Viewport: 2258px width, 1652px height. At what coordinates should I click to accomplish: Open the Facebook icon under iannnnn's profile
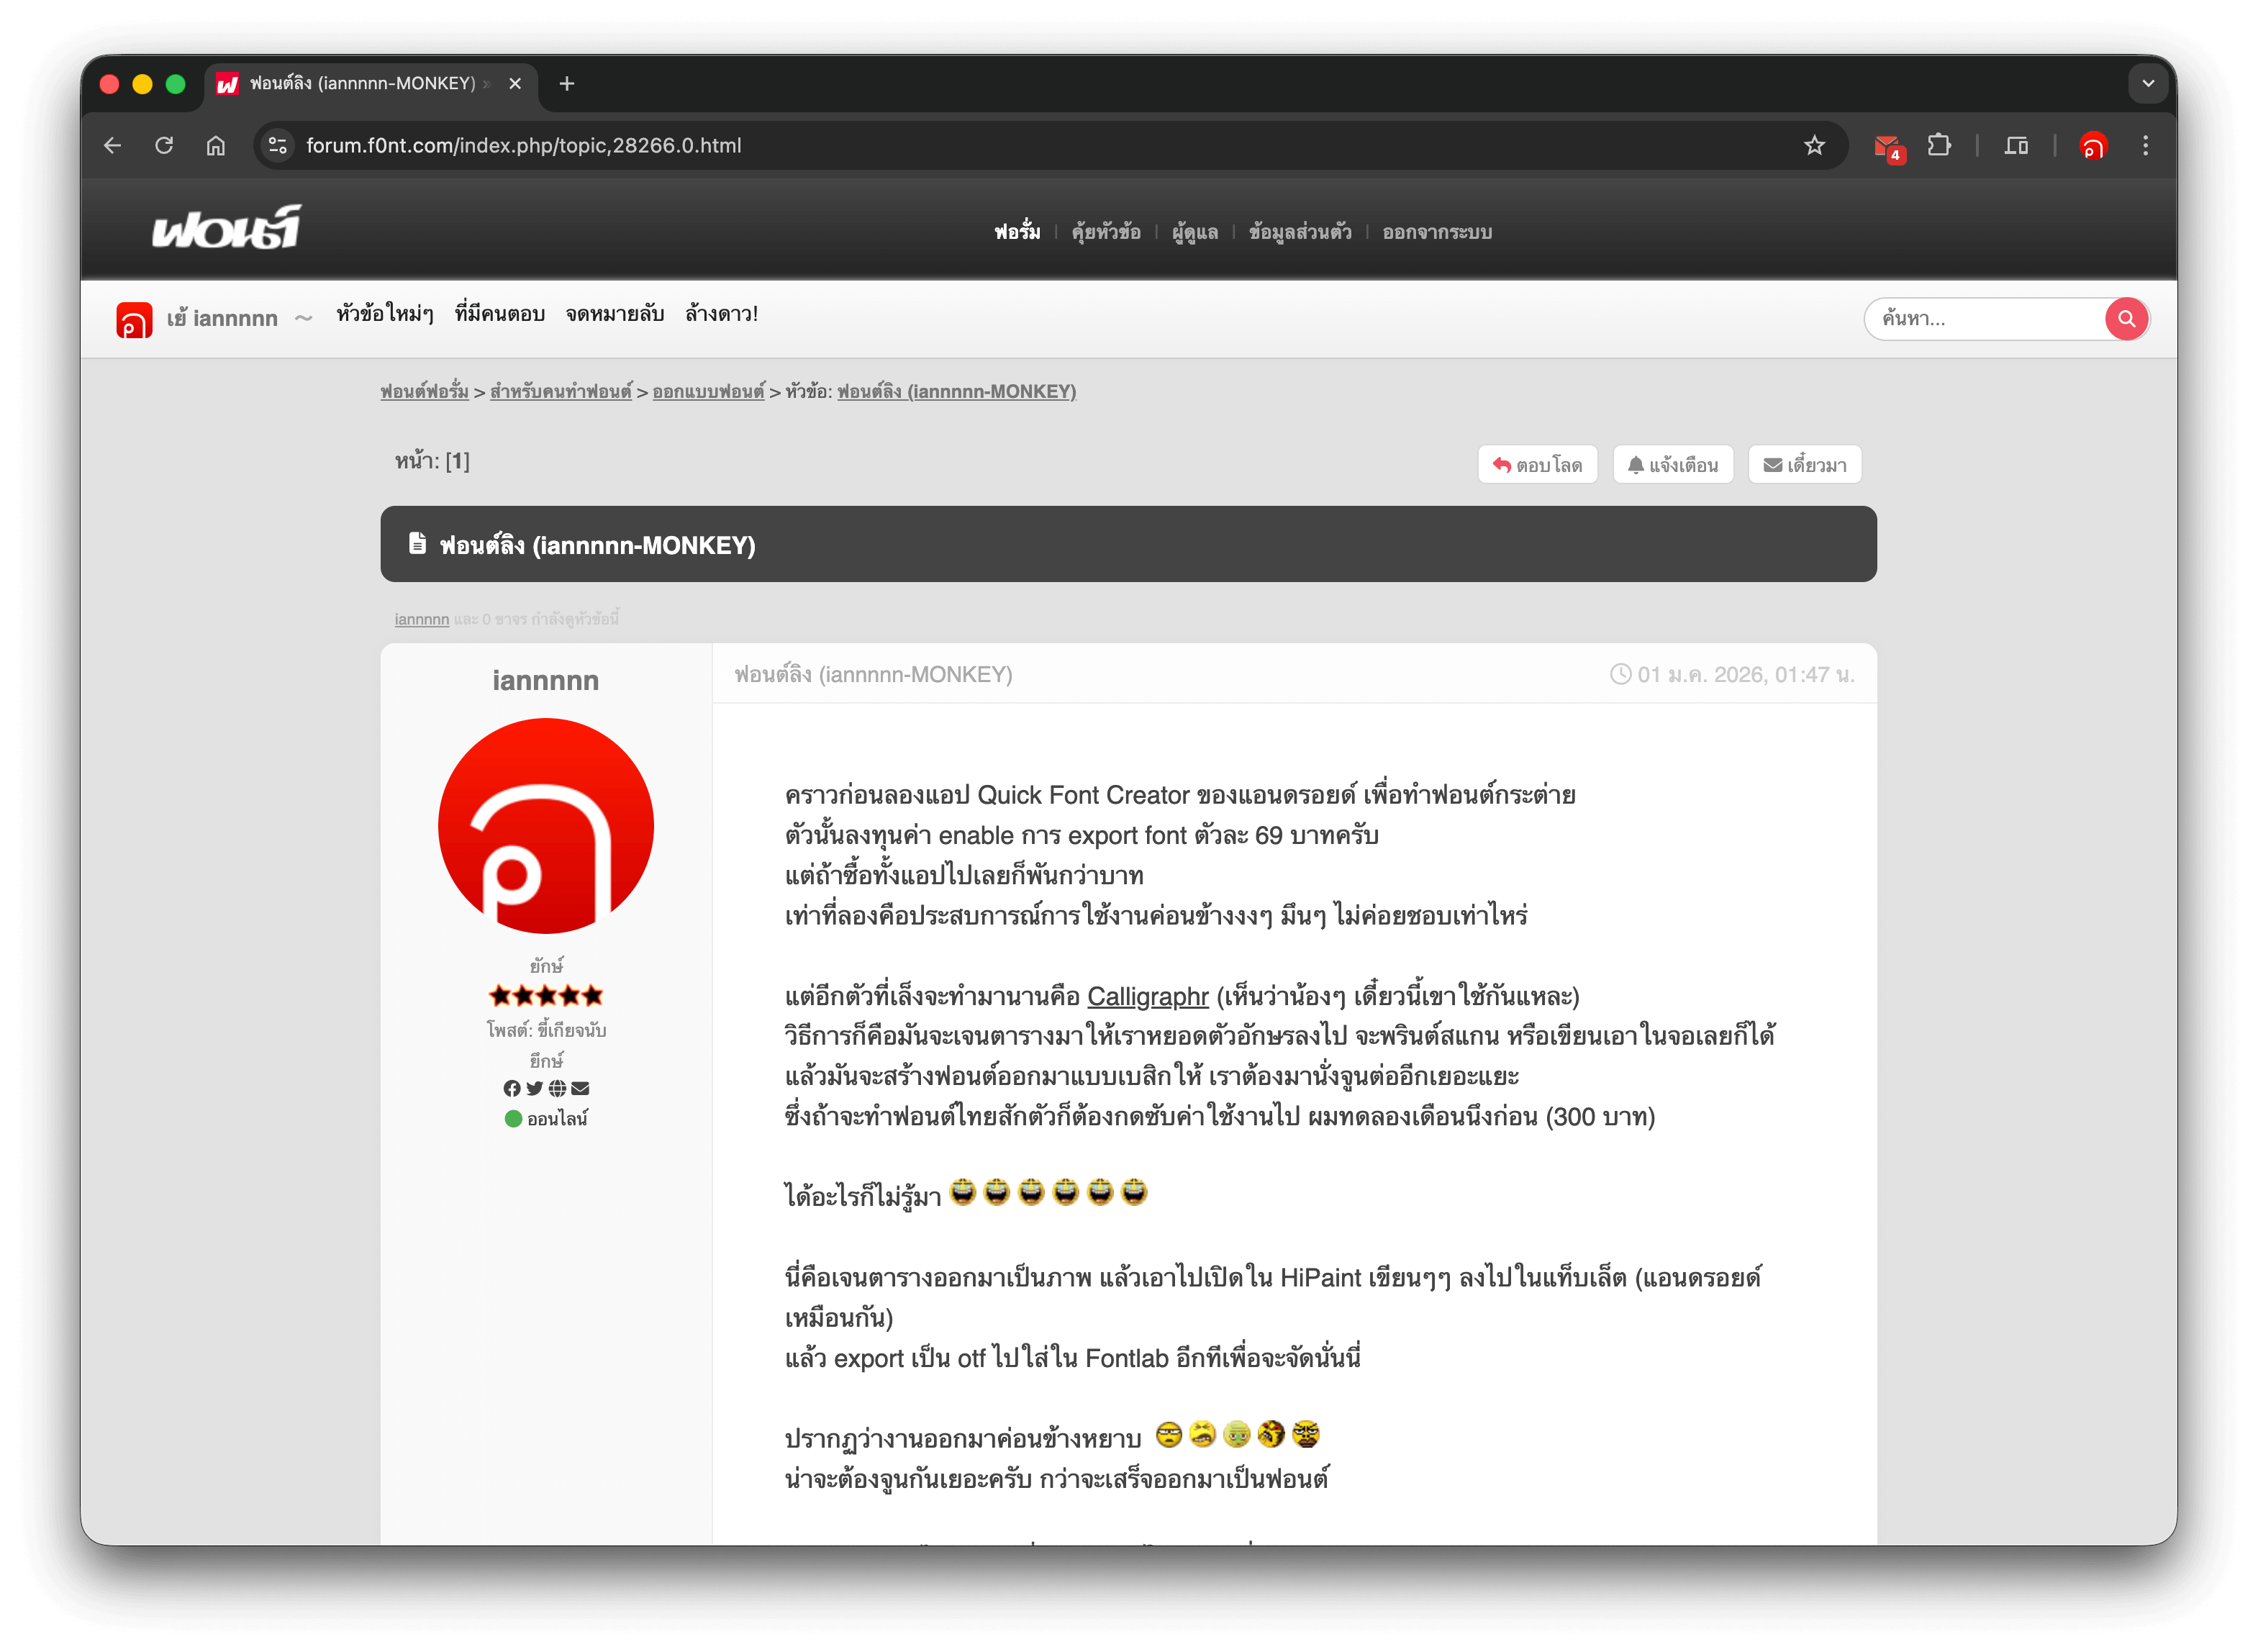tap(512, 1088)
